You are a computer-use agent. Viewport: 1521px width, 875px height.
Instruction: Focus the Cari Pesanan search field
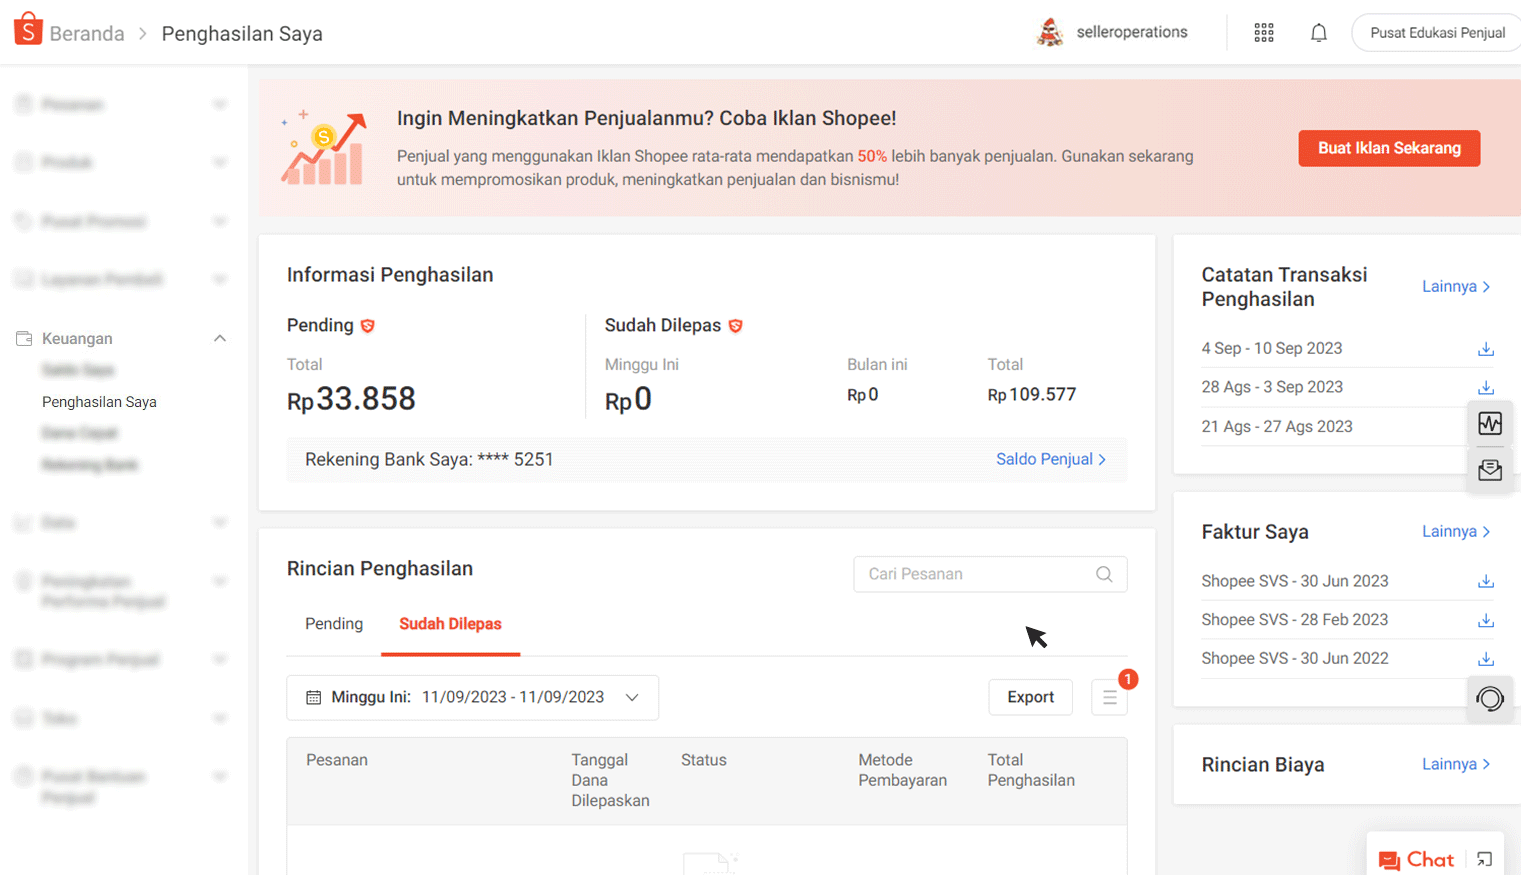pyautogui.click(x=990, y=574)
